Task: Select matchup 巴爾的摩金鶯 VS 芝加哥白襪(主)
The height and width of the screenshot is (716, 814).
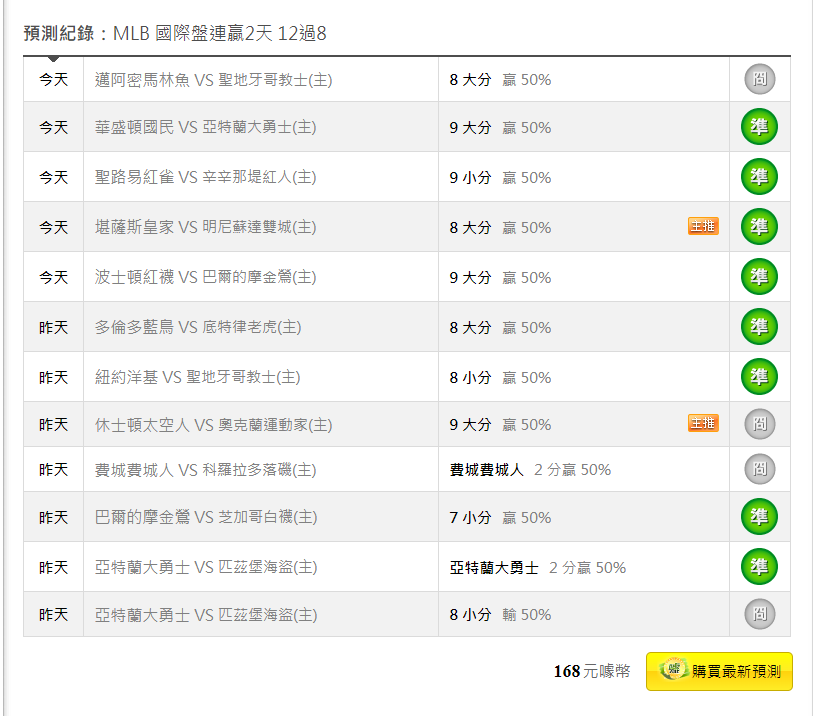Action: coord(206,517)
